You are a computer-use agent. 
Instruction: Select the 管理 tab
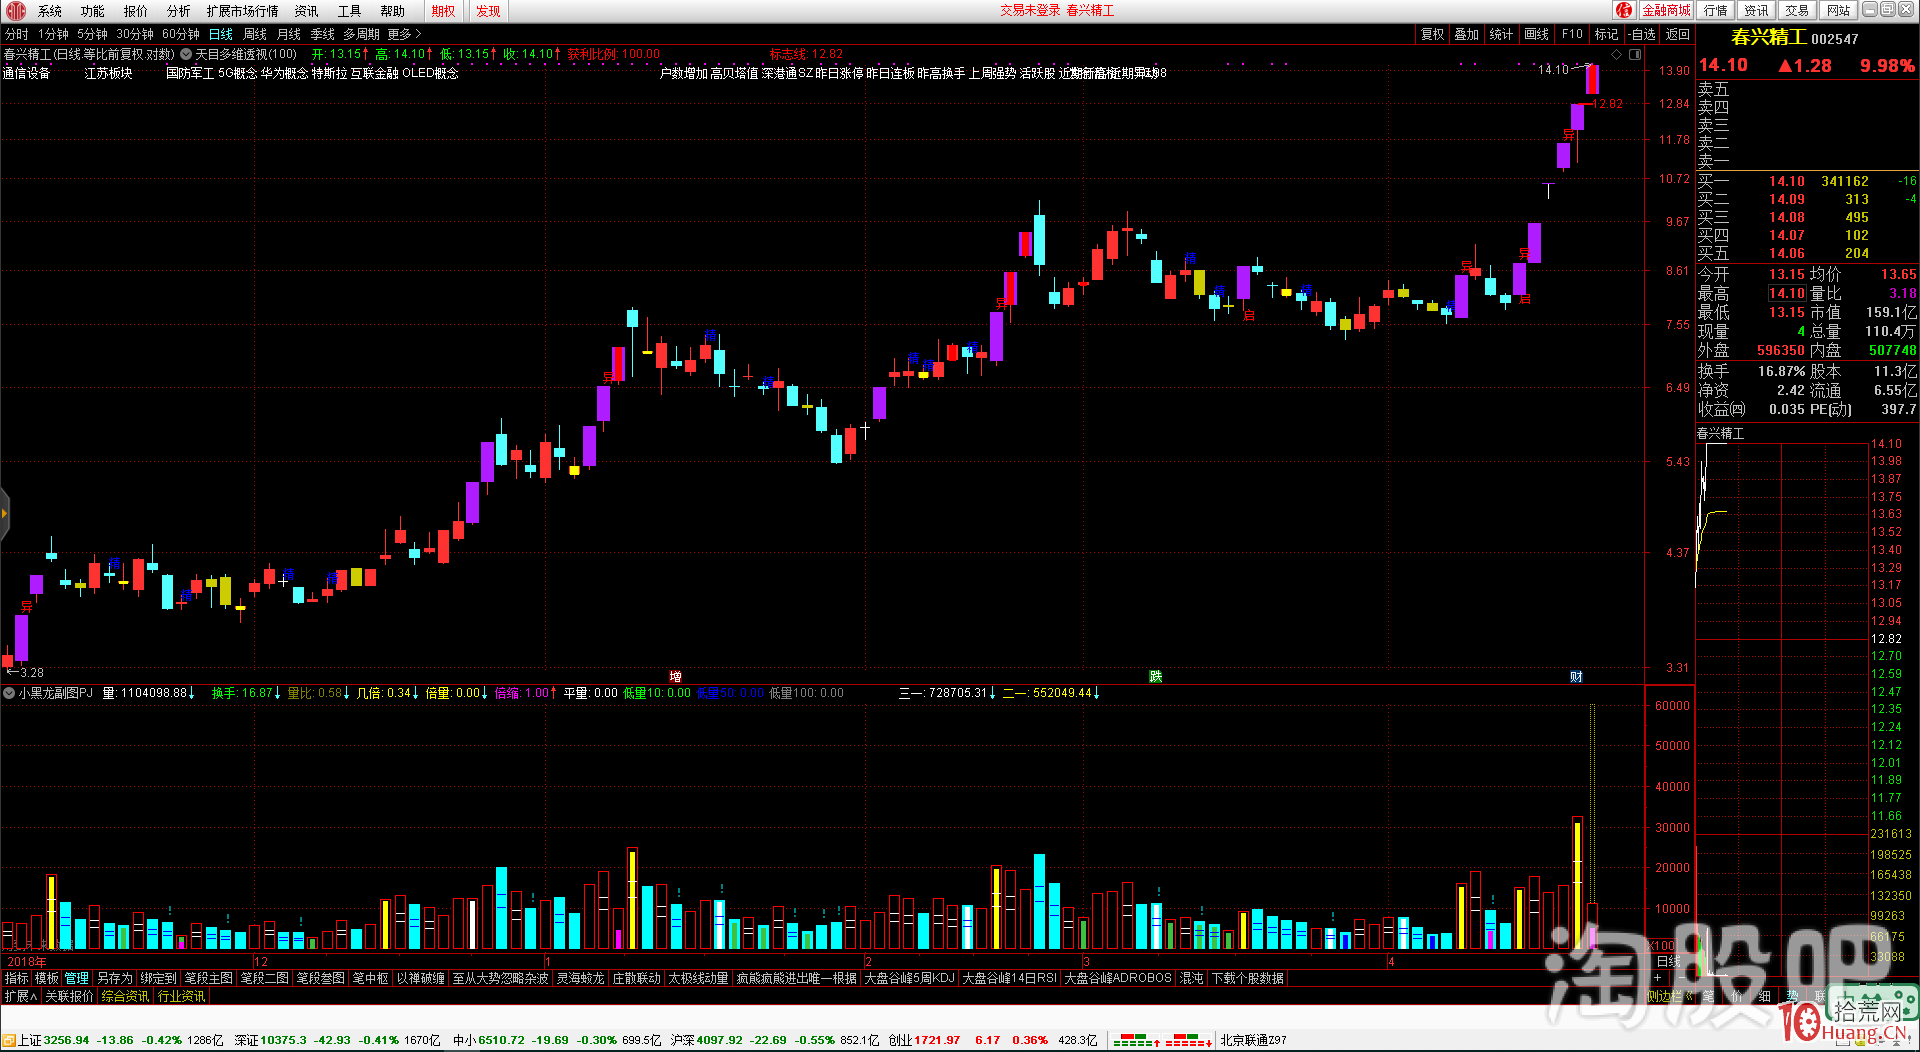tap(77, 978)
